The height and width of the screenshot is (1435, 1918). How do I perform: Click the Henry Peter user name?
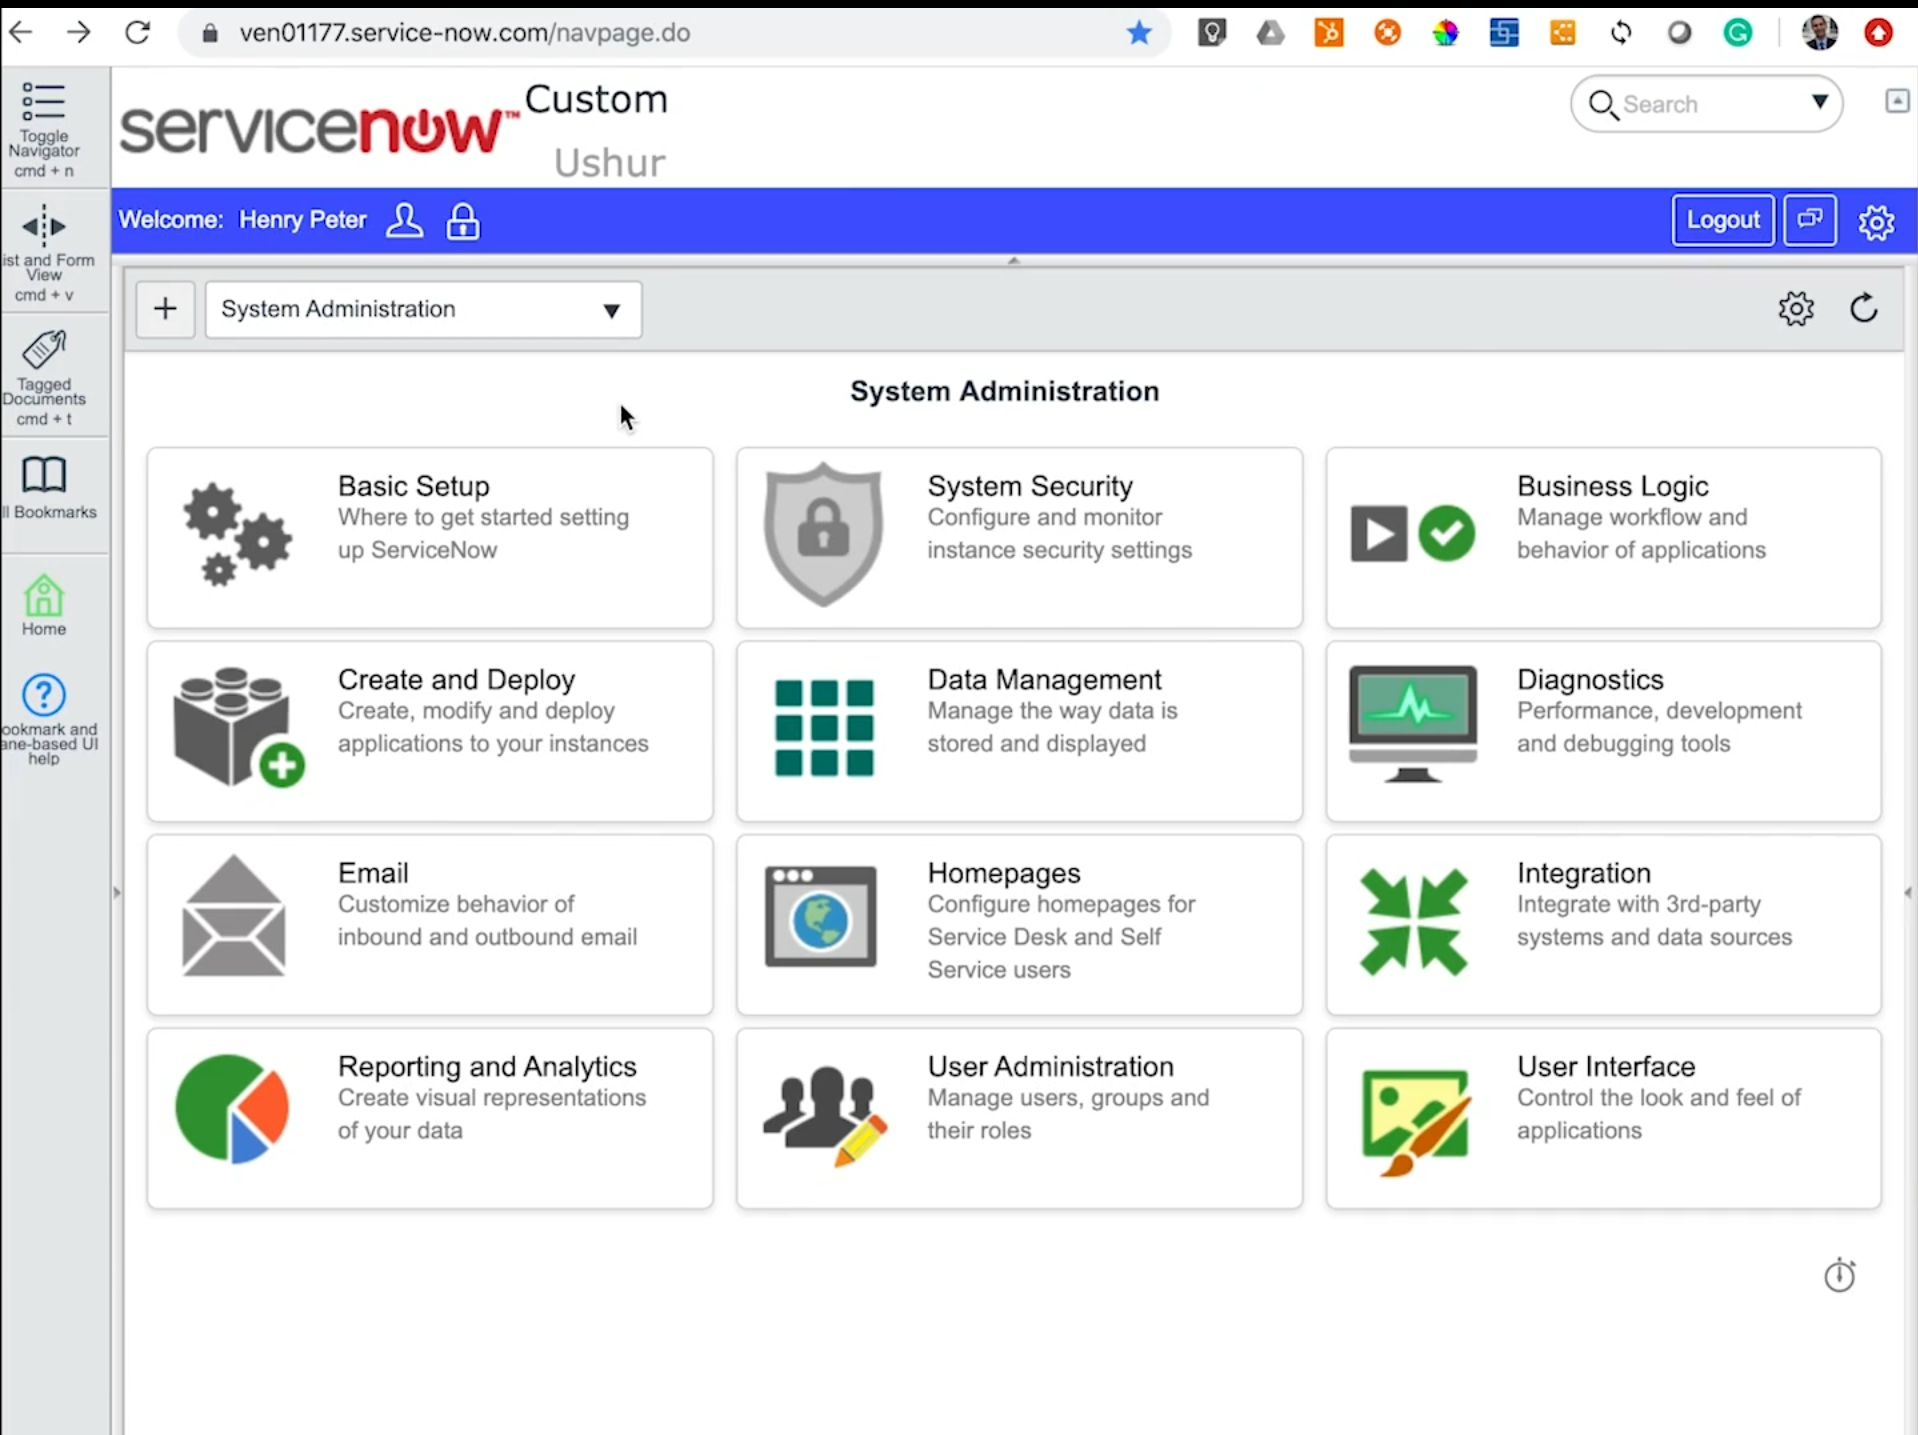pyautogui.click(x=303, y=220)
